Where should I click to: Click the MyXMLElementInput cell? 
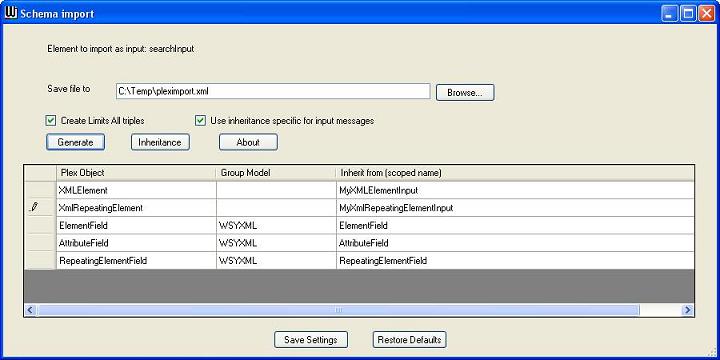click(515, 190)
